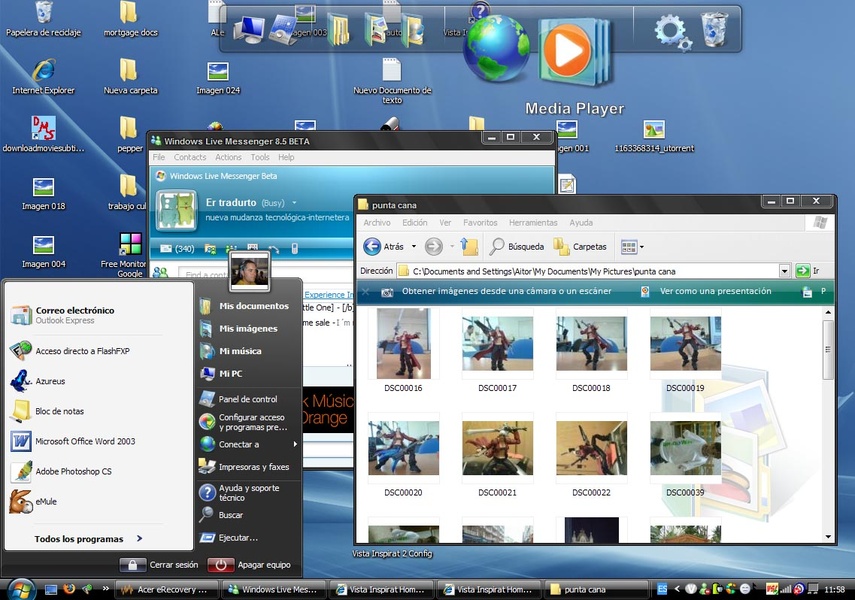Open Archivo menu in punta cana window
855x600 pixels.
[377, 223]
